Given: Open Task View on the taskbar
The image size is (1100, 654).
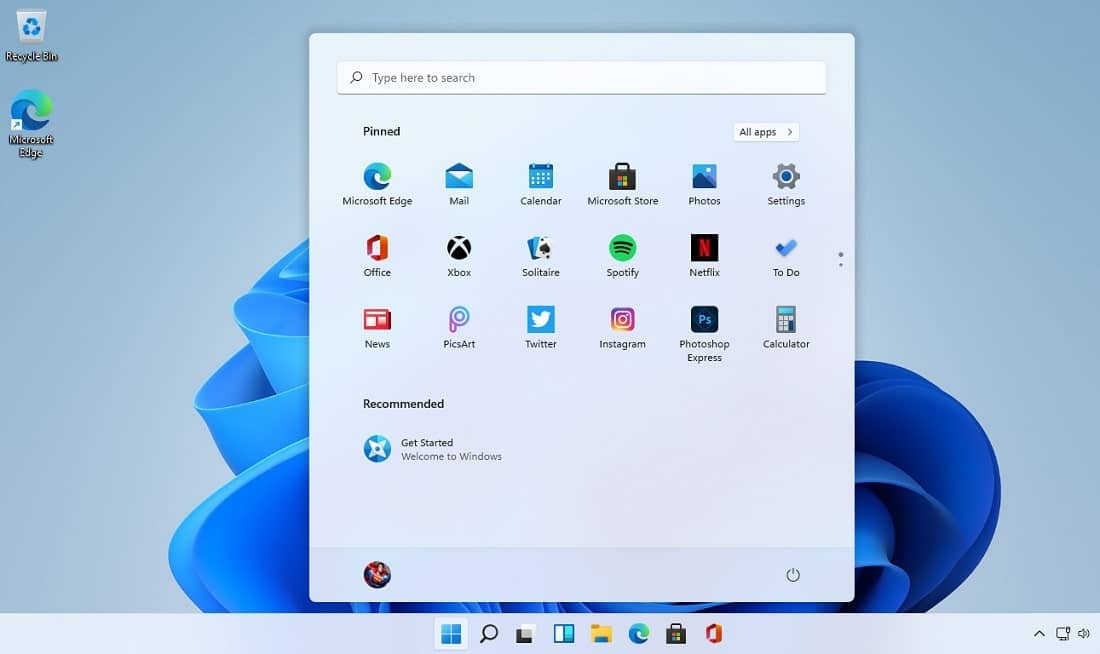Looking at the screenshot, I should [526, 634].
